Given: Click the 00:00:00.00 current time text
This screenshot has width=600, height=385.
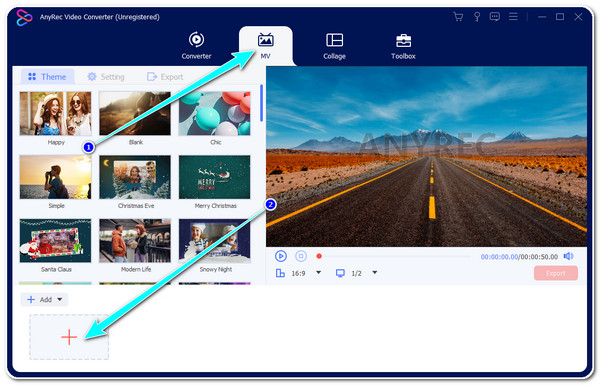Looking at the screenshot, I should [x=499, y=257].
